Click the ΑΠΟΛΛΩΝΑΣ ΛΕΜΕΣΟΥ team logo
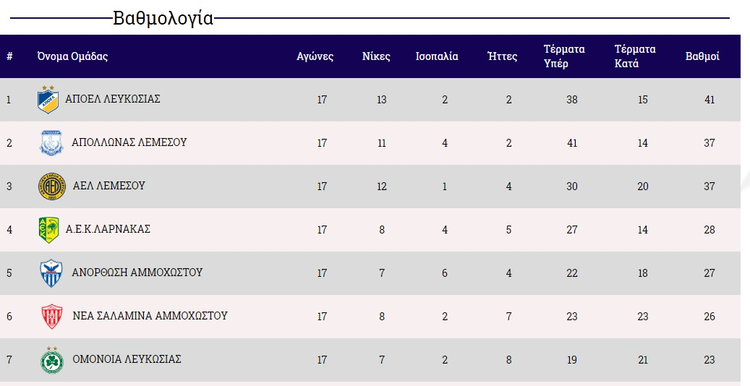 coord(51,143)
